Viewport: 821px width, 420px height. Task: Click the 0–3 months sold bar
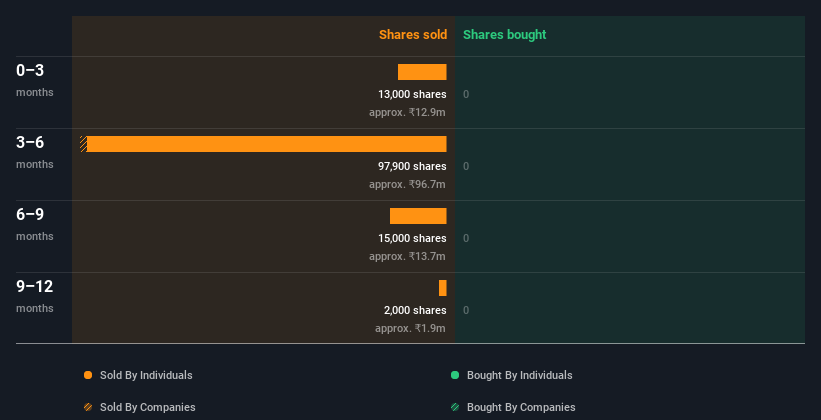pyautogui.click(x=422, y=72)
